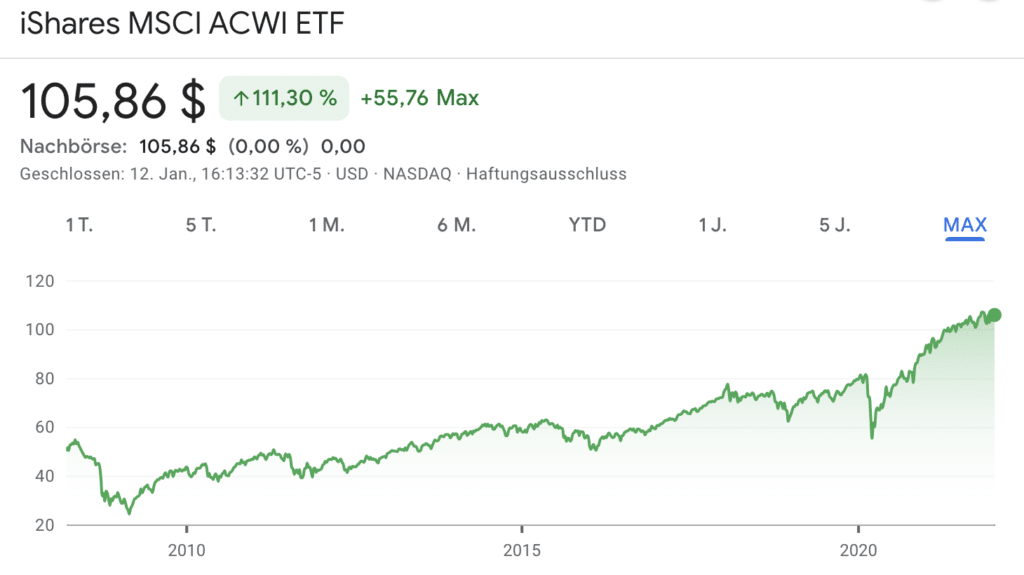Click the green up arrow icon
Screen dimensions: 1024x575
pos(240,98)
